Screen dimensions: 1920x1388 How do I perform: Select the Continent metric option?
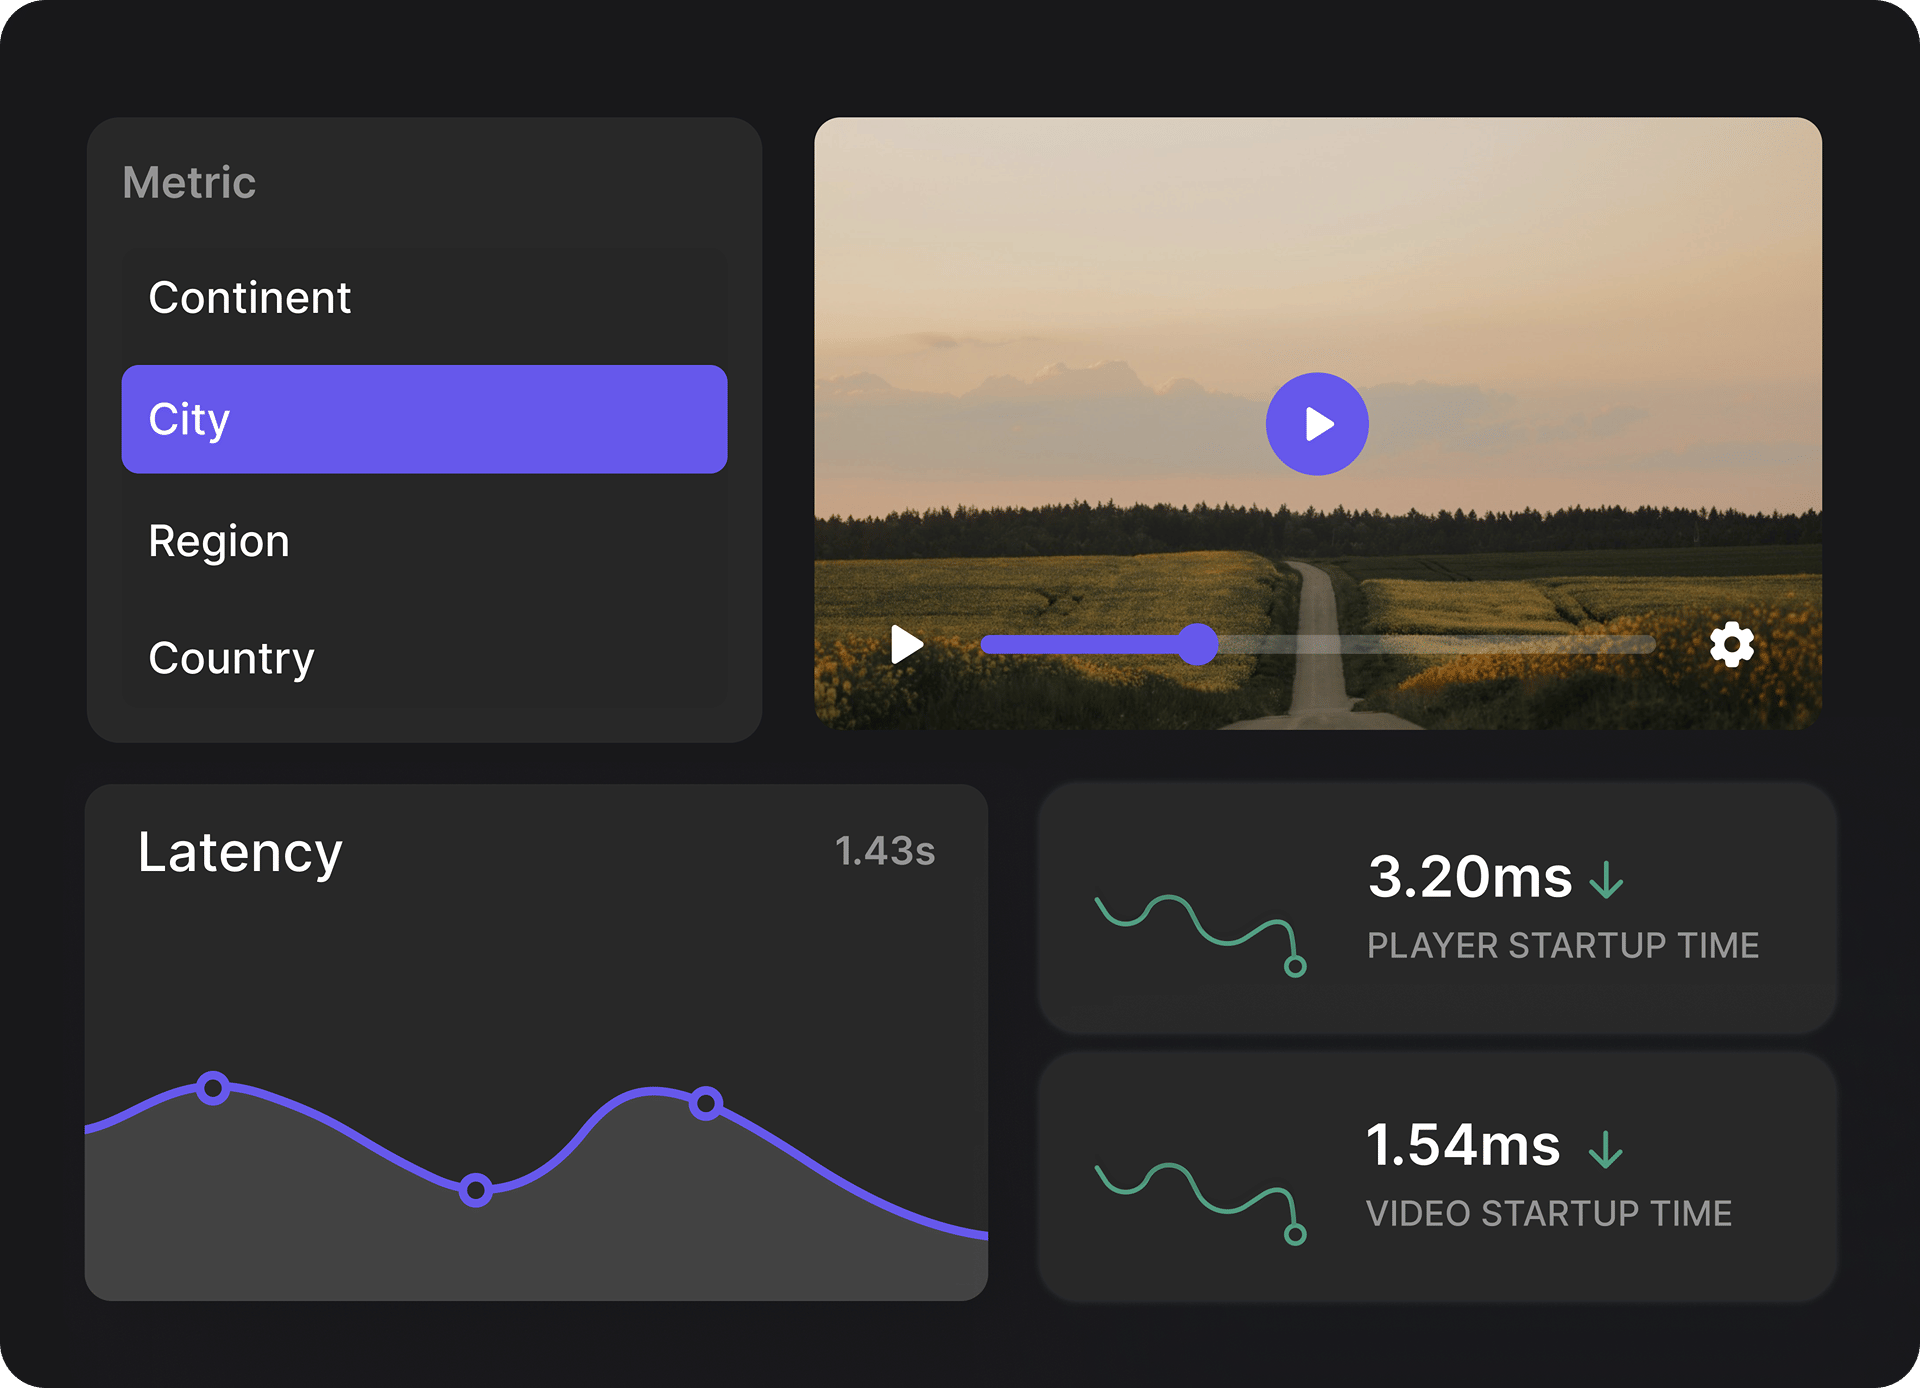424,298
